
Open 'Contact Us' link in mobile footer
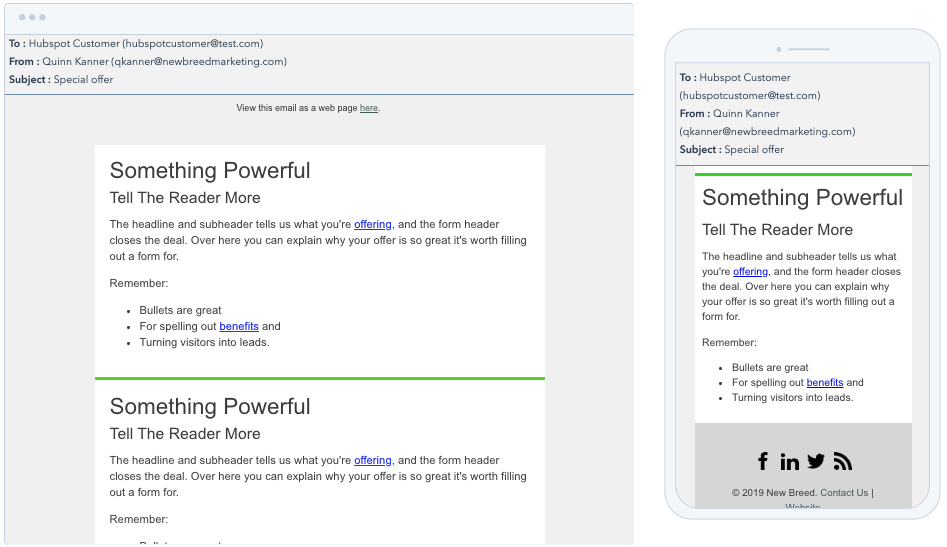(844, 492)
